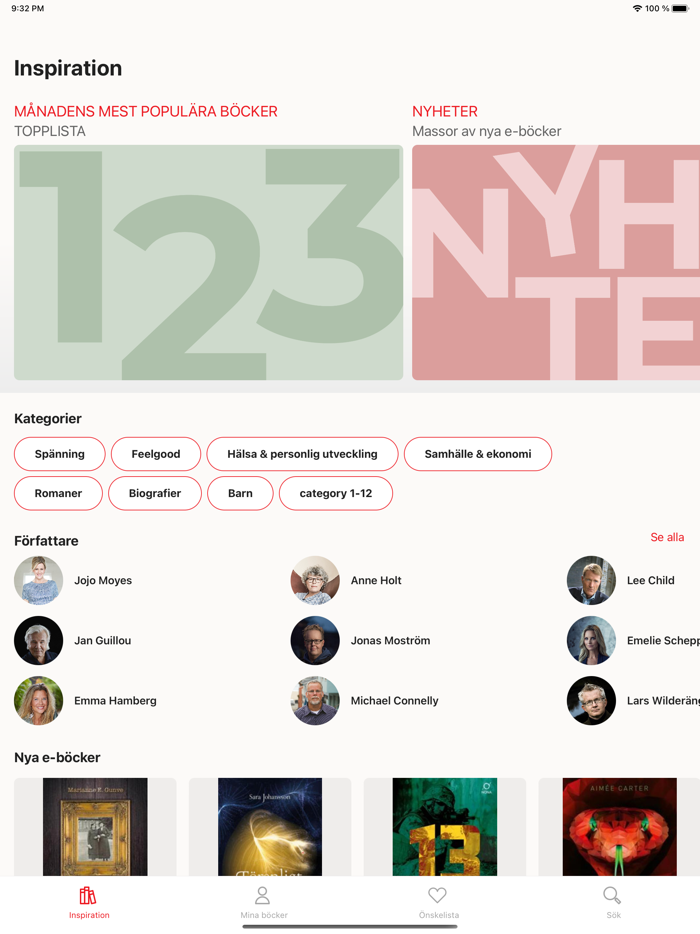Open the green book cover showing 13
Image resolution: width=700 pixels, height=934 pixels.
tap(444, 827)
